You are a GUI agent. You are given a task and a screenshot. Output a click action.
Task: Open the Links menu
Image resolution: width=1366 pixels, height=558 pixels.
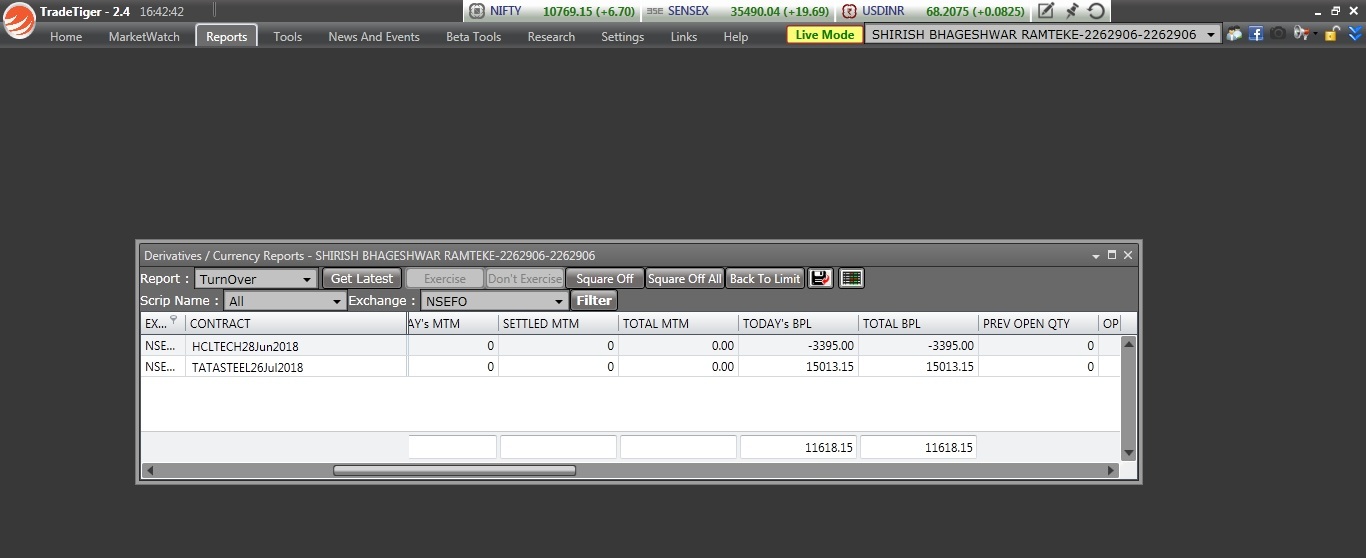[684, 36]
